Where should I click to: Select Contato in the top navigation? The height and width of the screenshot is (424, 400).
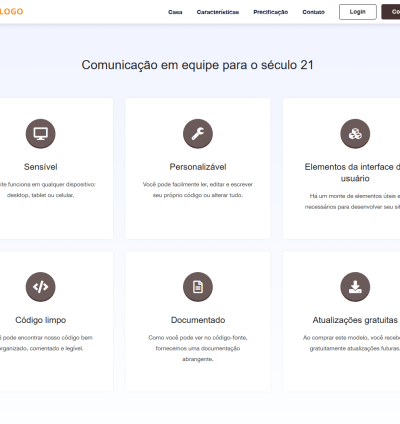313,12
